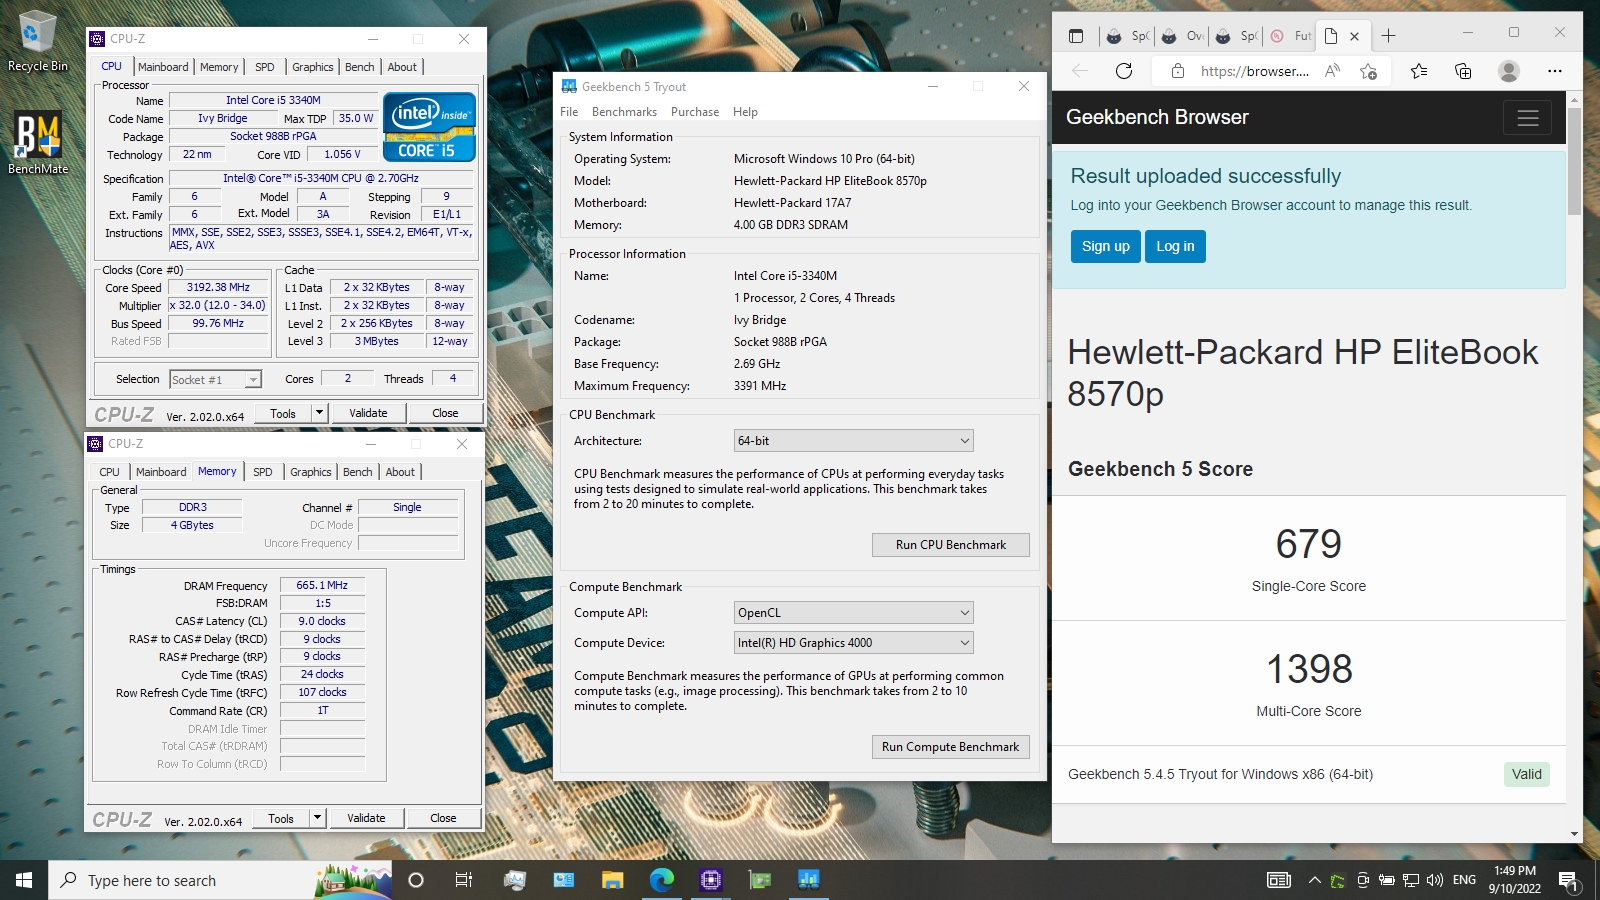View site information lock icon

pyautogui.click(x=1178, y=71)
